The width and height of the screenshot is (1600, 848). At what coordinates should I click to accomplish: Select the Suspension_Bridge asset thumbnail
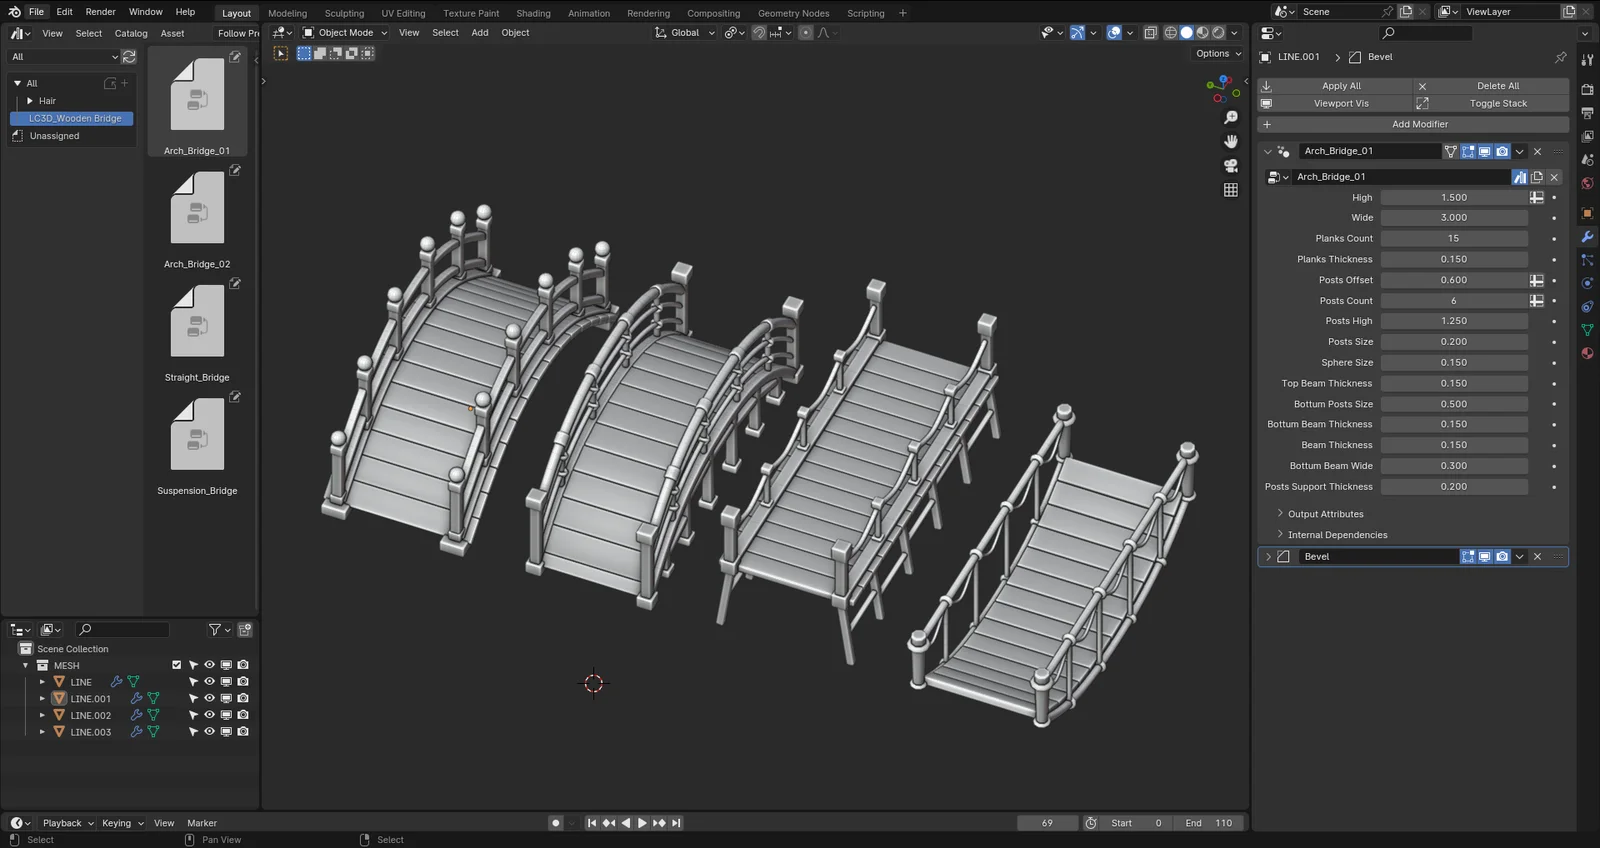coord(197,436)
